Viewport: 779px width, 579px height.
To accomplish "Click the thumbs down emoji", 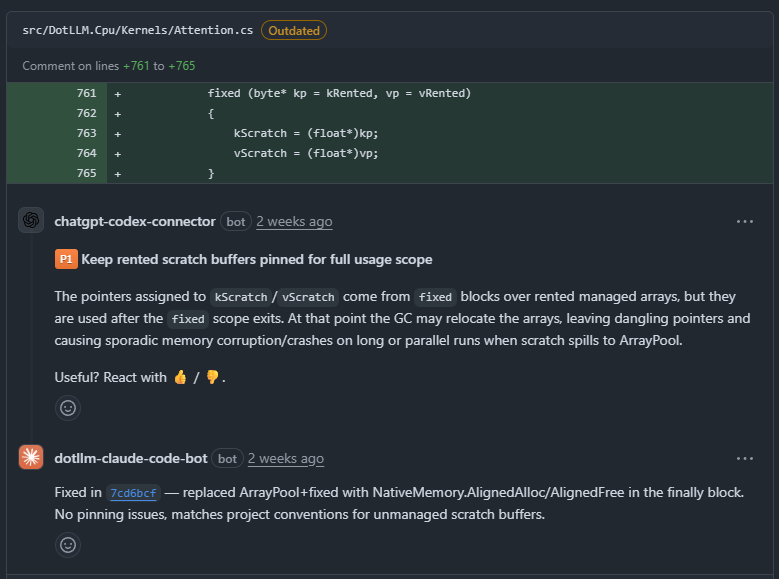I will click(x=212, y=377).
